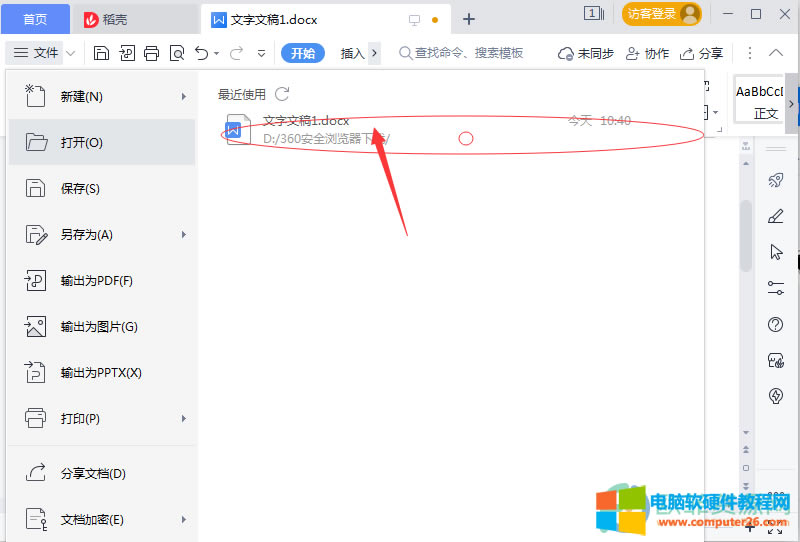
Task: Choose 文档加密(E) in the file menu
Action: (x=102, y=520)
